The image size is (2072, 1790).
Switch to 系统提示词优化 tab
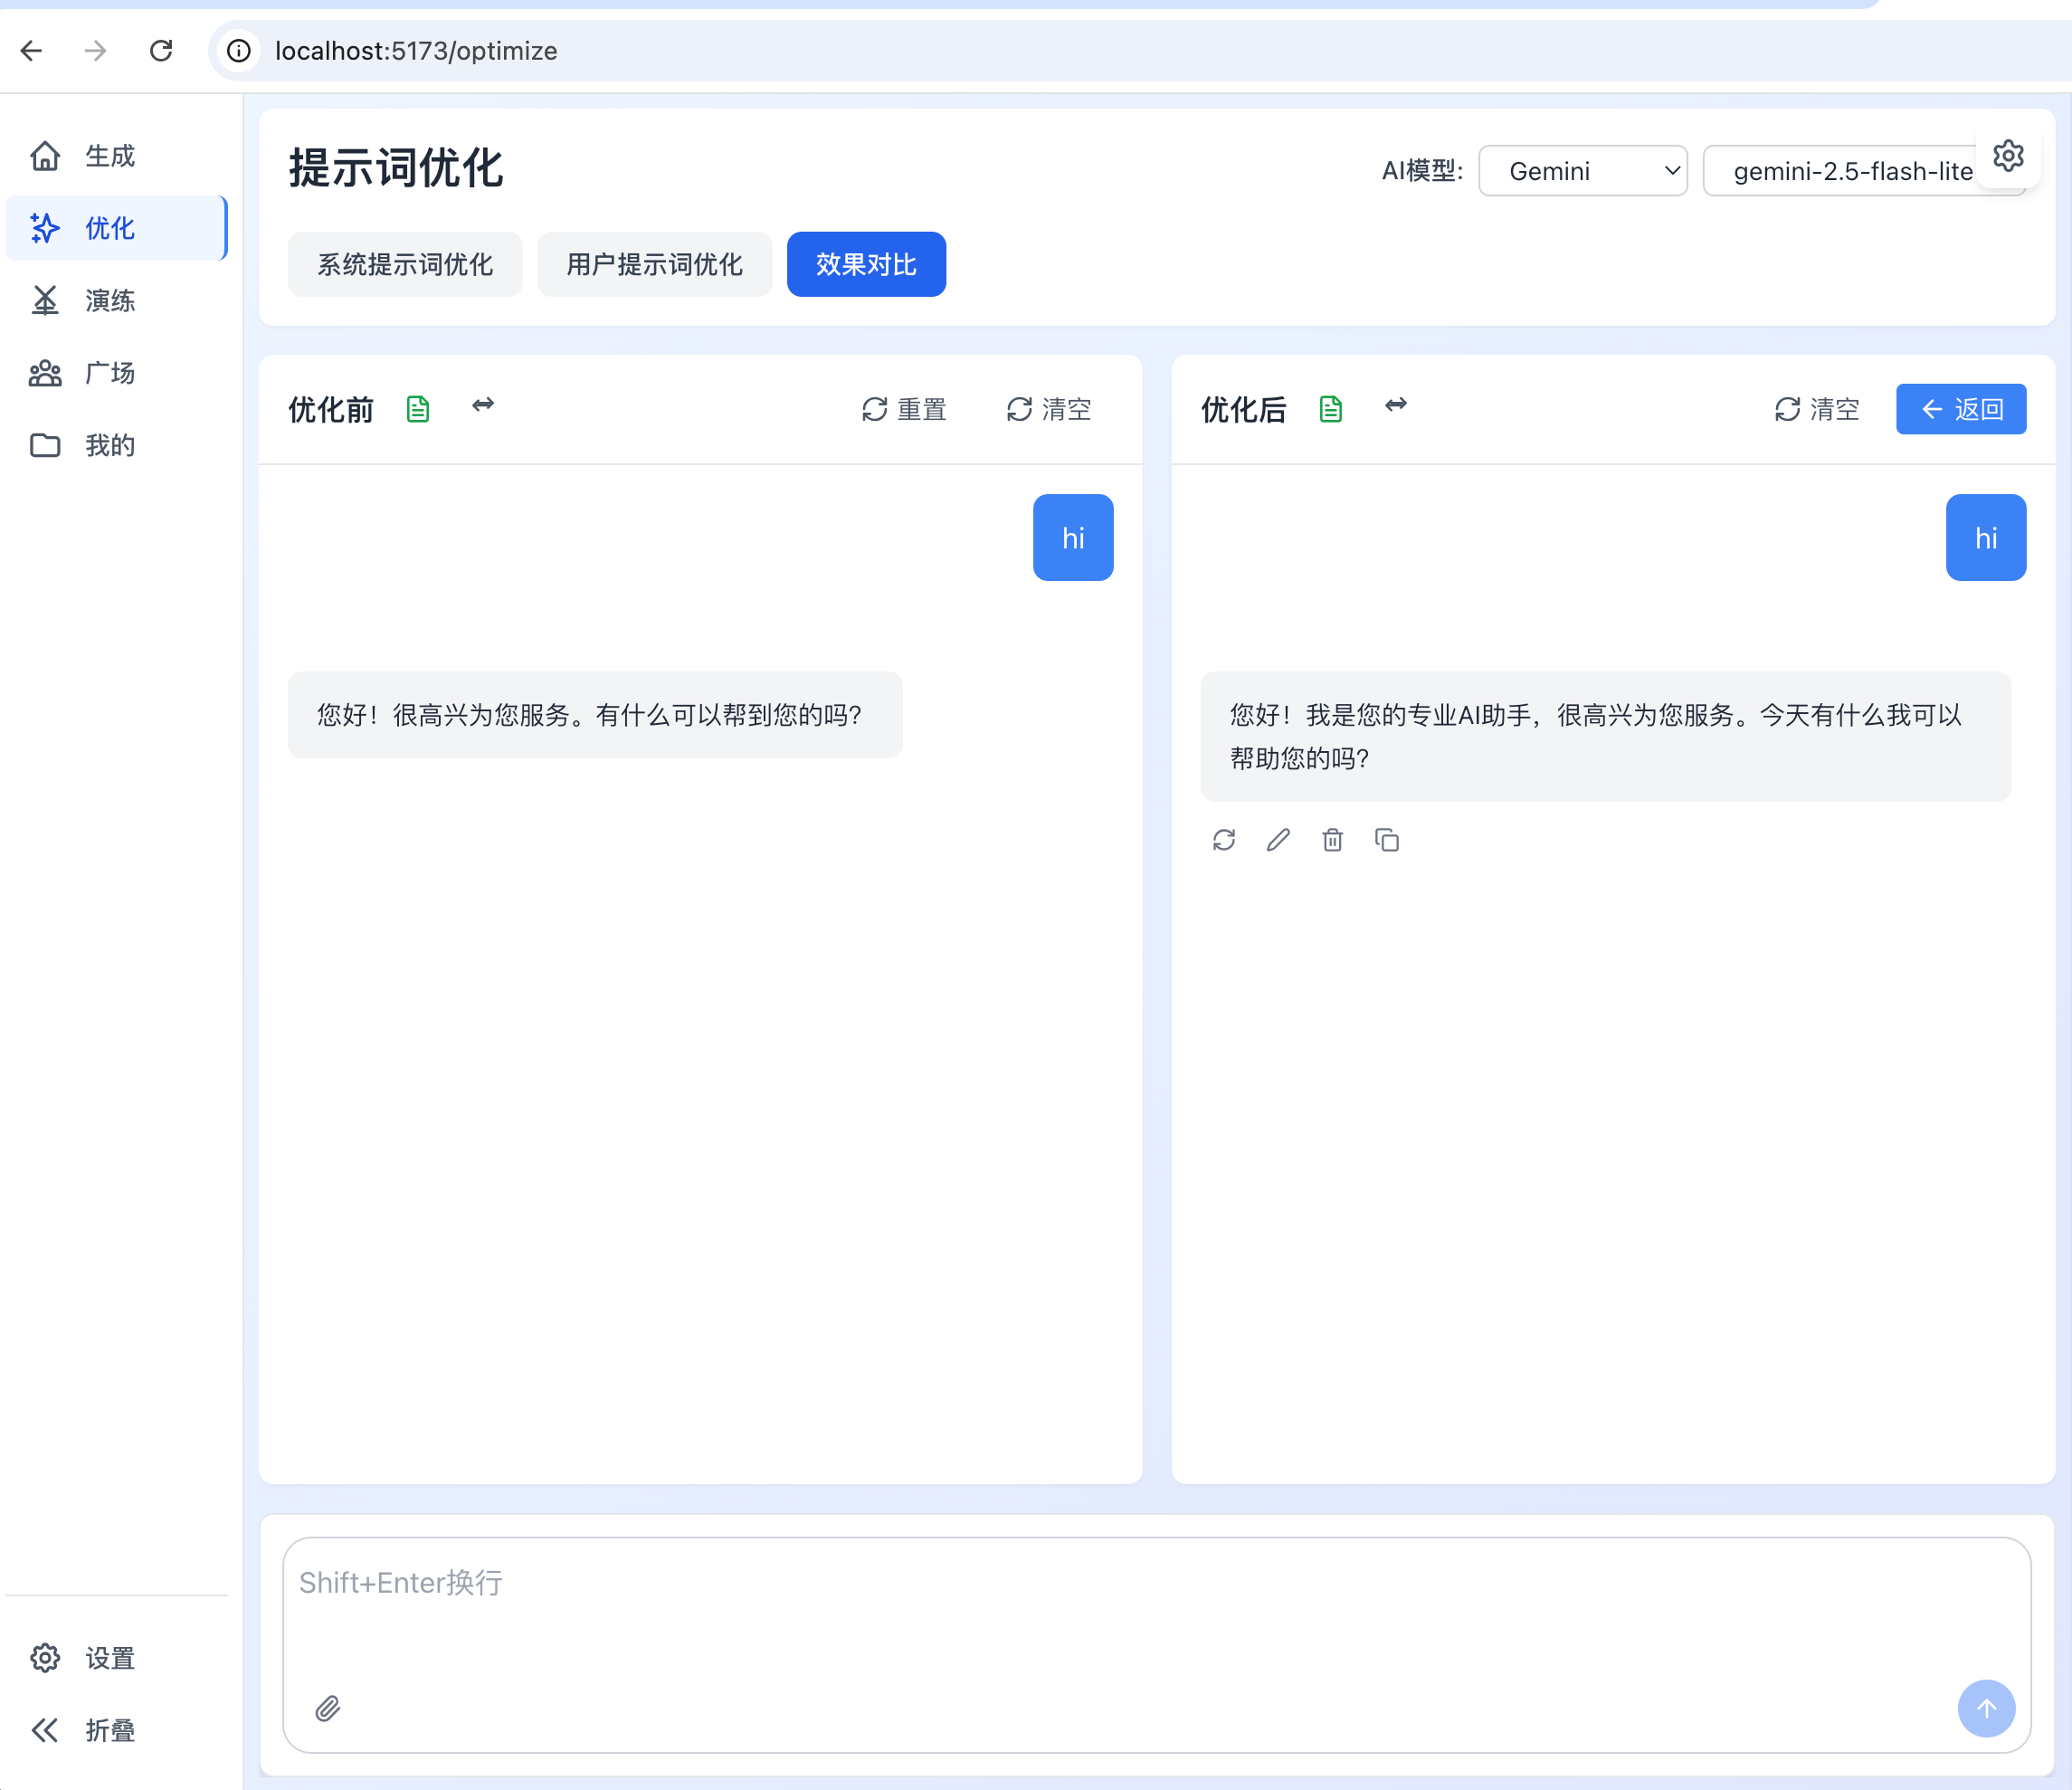pos(405,264)
